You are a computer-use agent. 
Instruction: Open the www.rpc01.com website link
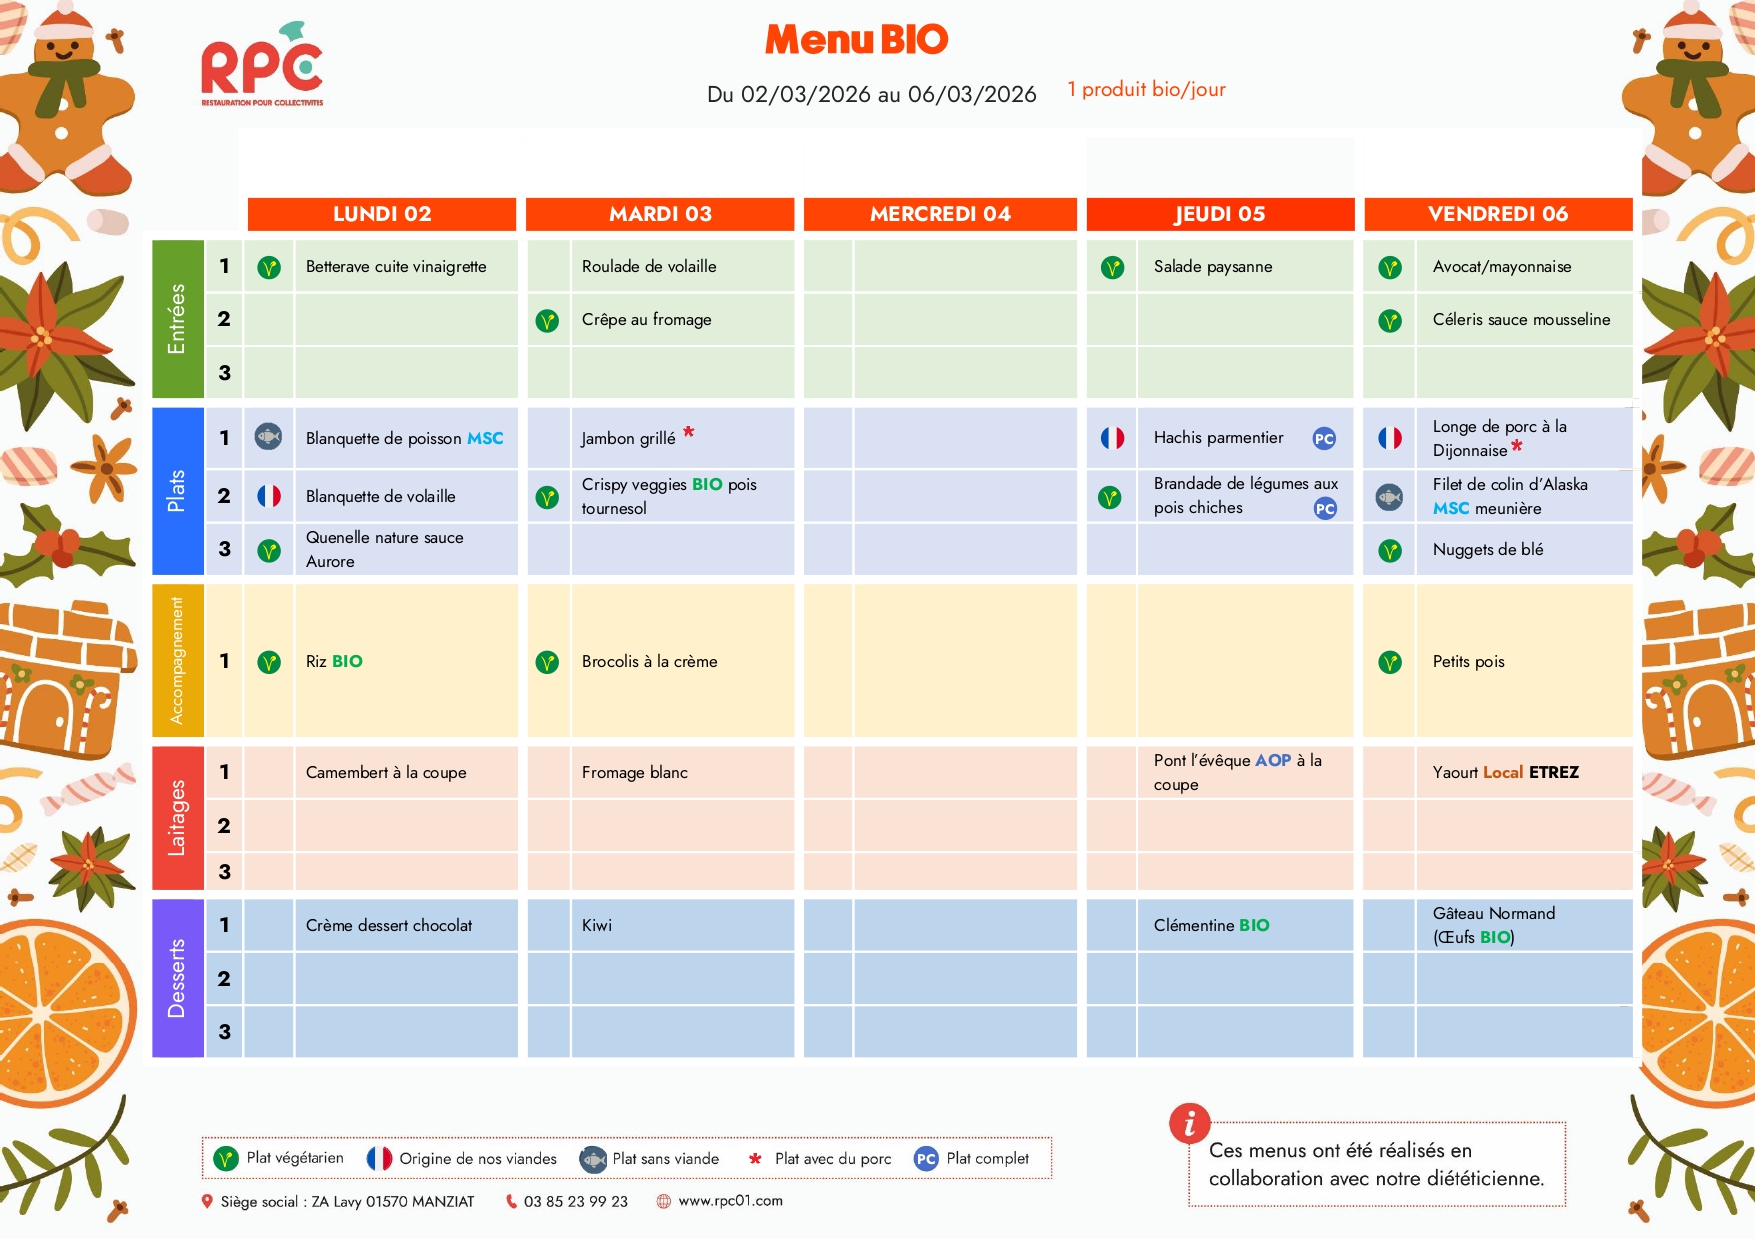pyautogui.click(x=730, y=1201)
